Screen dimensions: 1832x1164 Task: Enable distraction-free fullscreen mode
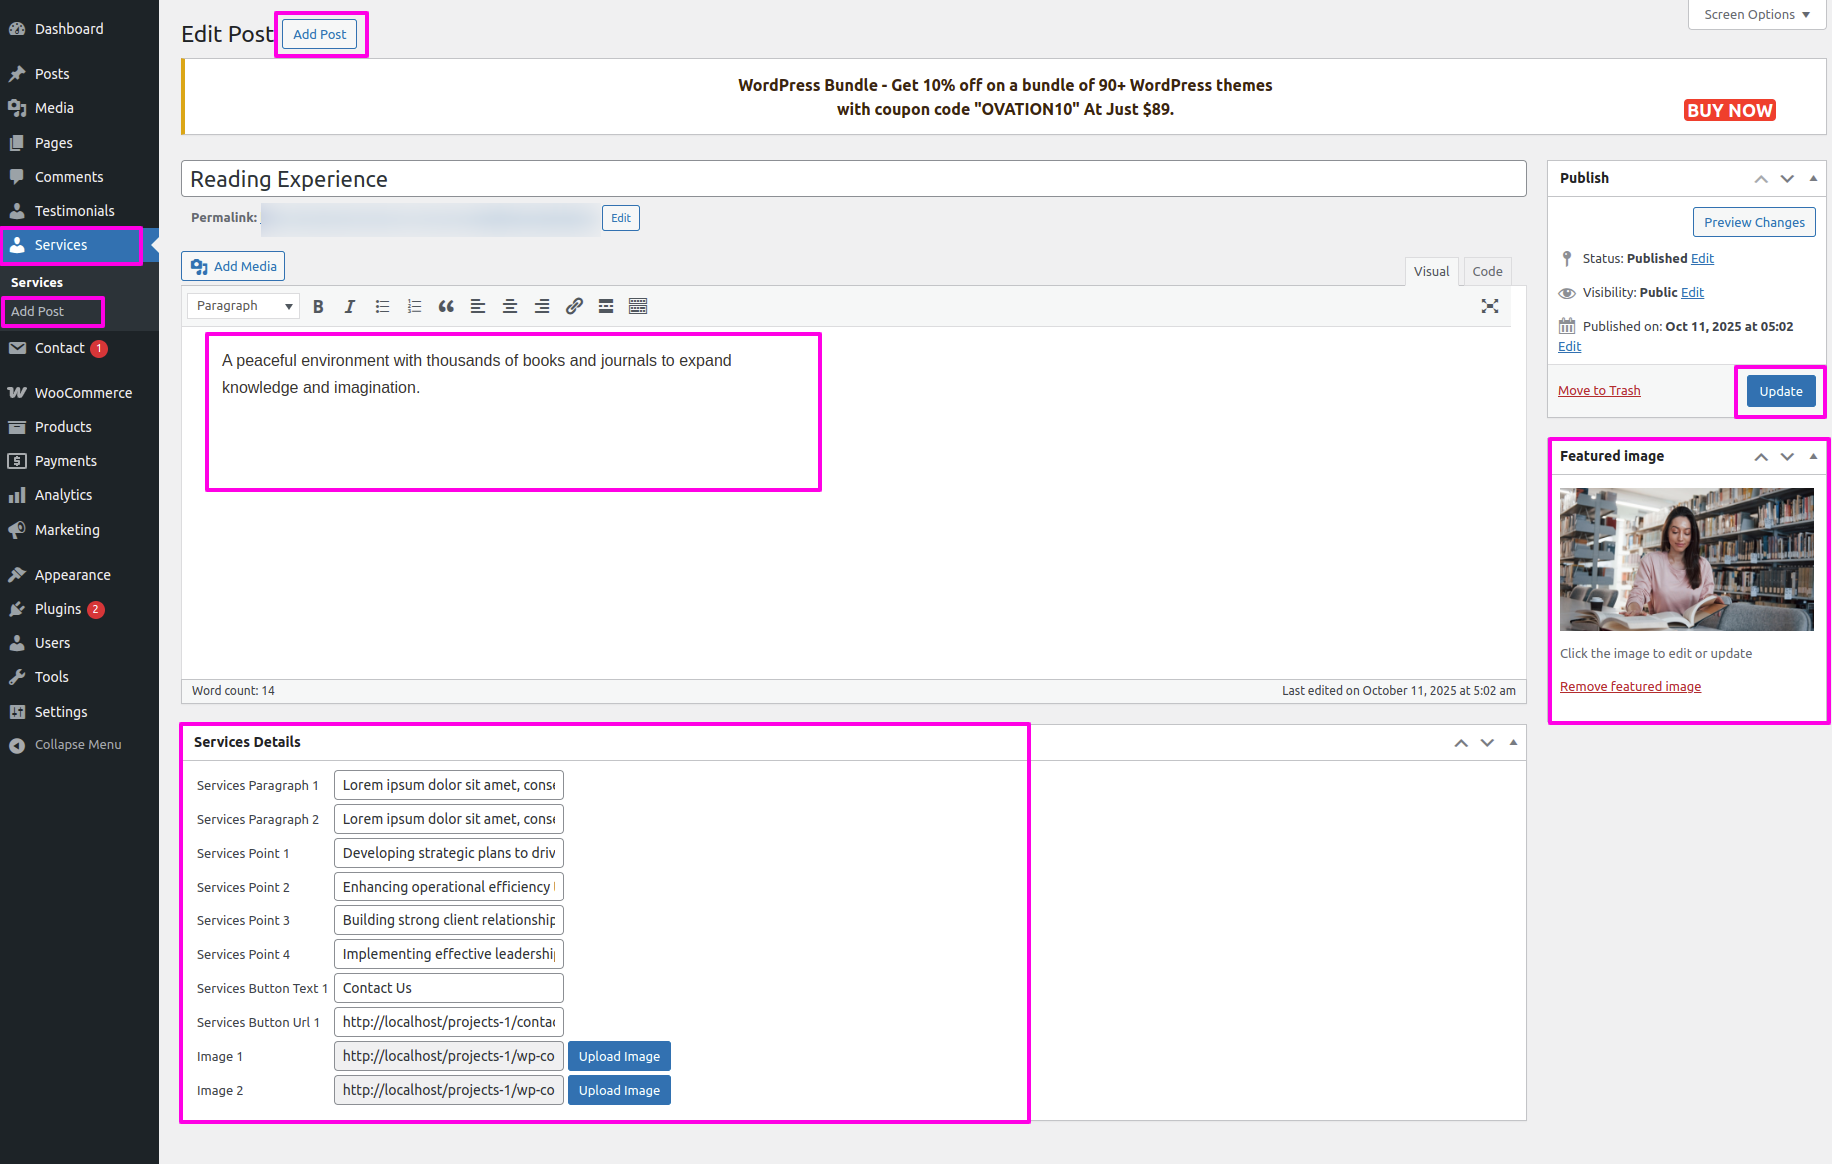tap(1489, 307)
